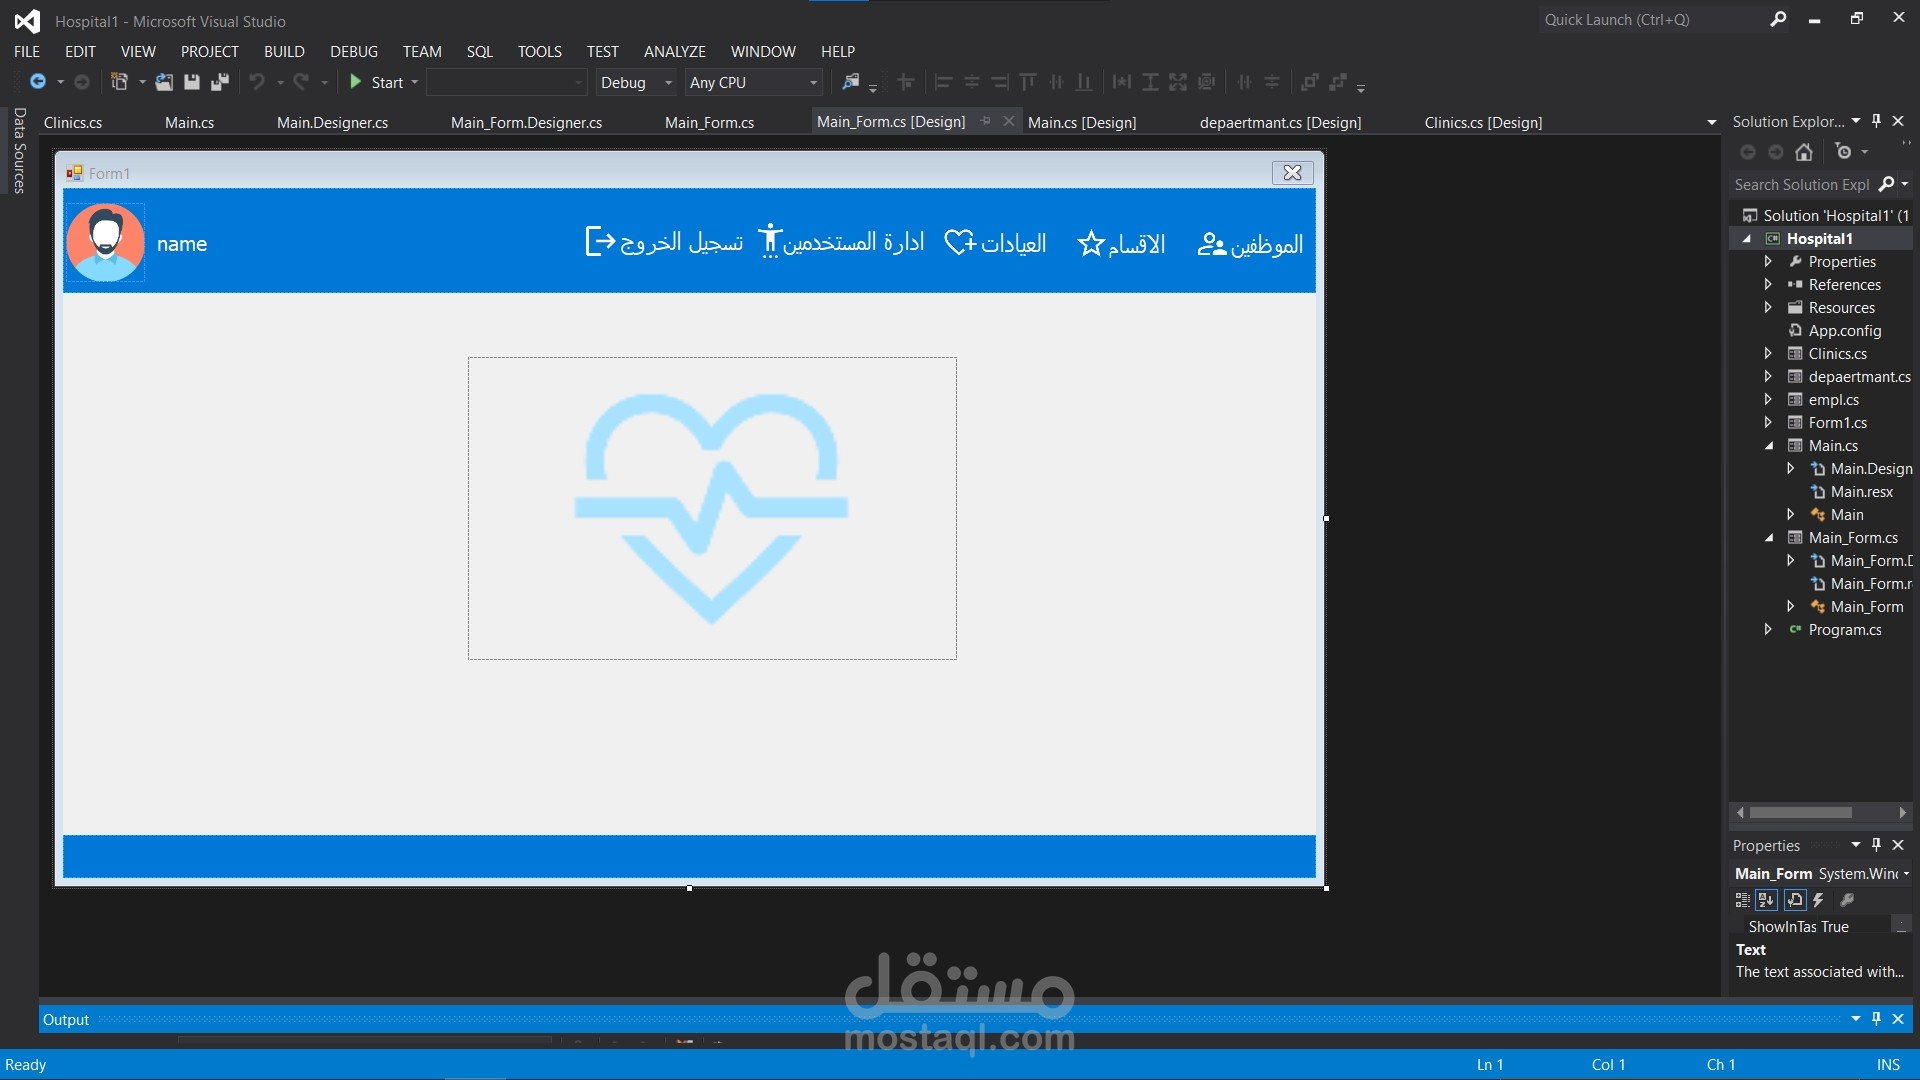Open the BUILD menu
1920x1080 pixels.
pos(284,51)
